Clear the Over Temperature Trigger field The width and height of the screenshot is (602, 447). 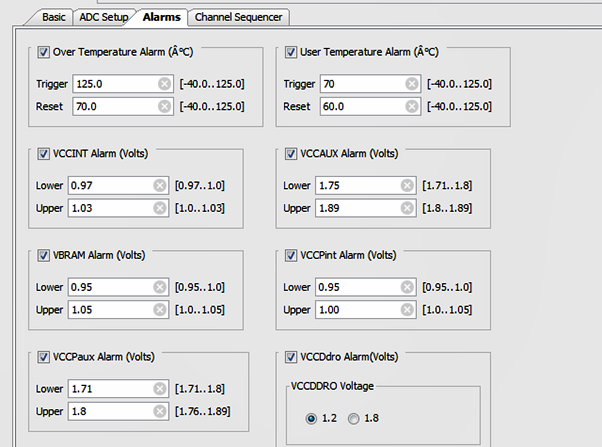click(x=165, y=84)
